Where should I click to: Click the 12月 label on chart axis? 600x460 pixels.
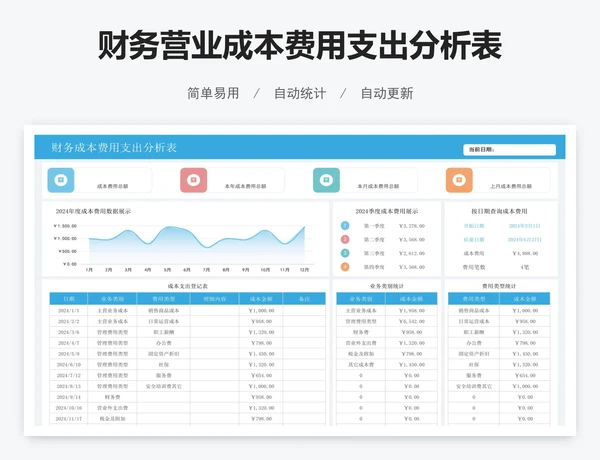[304, 270]
